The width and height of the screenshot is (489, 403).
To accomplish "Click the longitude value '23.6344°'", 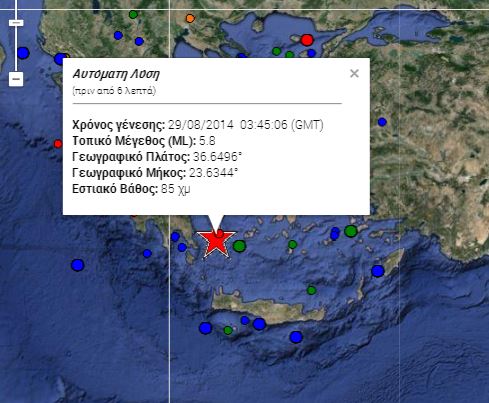I will click(x=214, y=173).
